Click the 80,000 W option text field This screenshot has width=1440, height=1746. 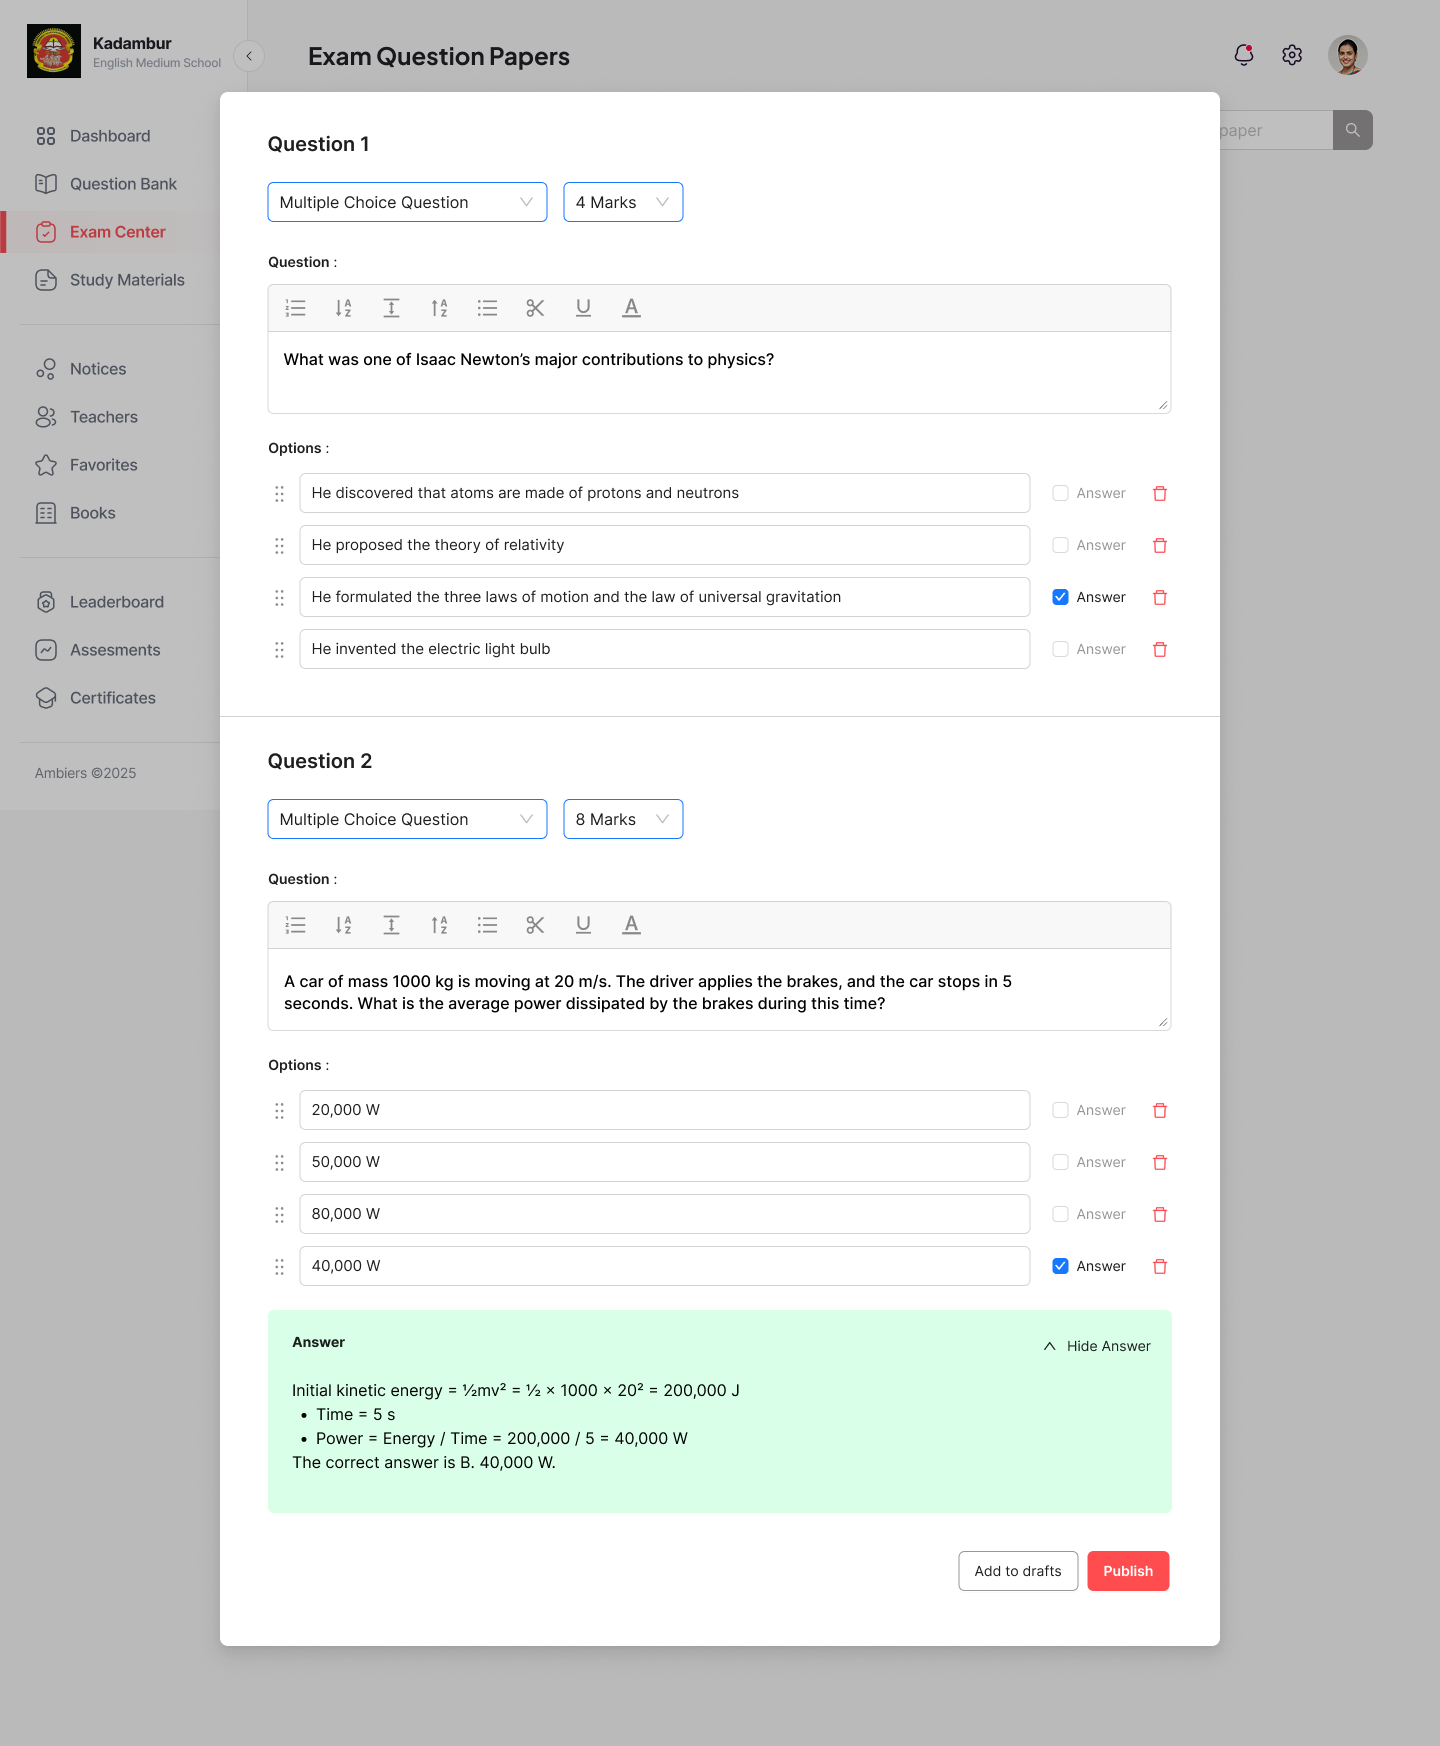[x=665, y=1214]
